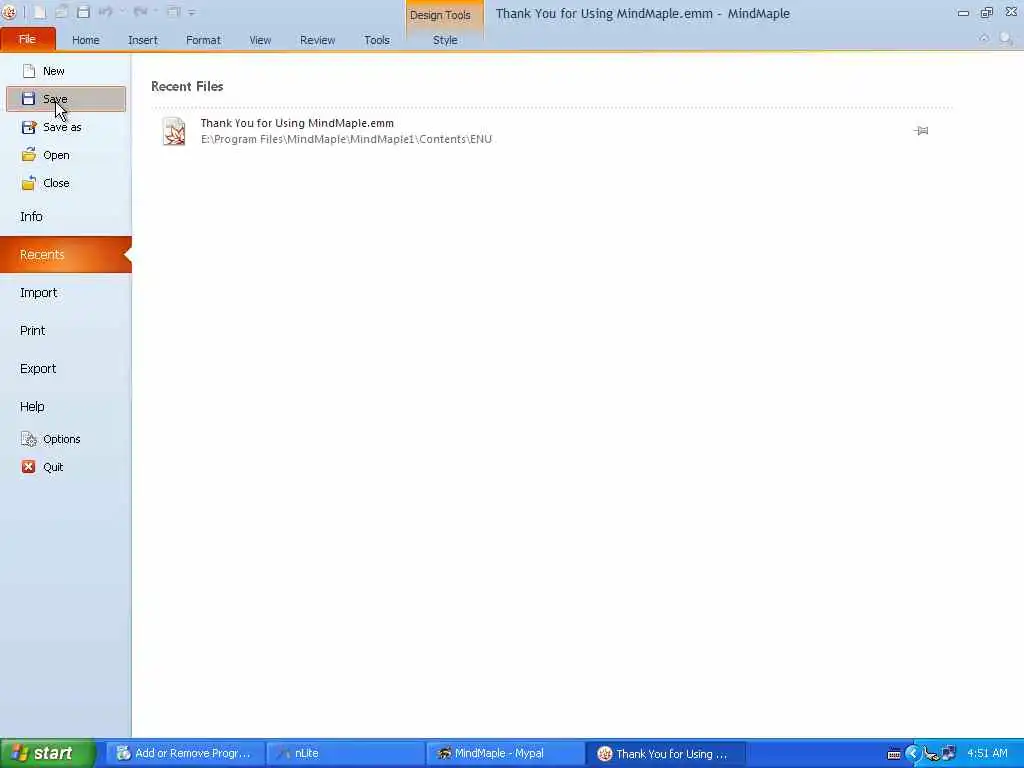Image resolution: width=1024 pixels, height=768 pixels.
Task: Open recent file Thank You for Using MindMaple.emm
Action: [x=552, y=131]
